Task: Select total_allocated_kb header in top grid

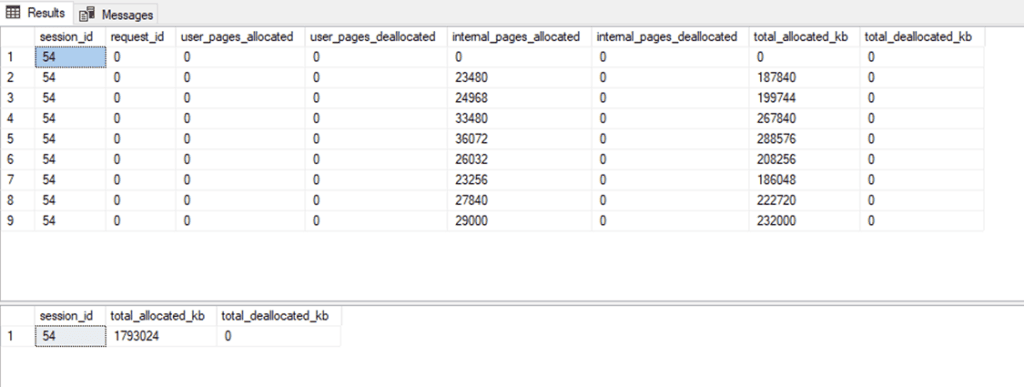Action: [805, 38]
